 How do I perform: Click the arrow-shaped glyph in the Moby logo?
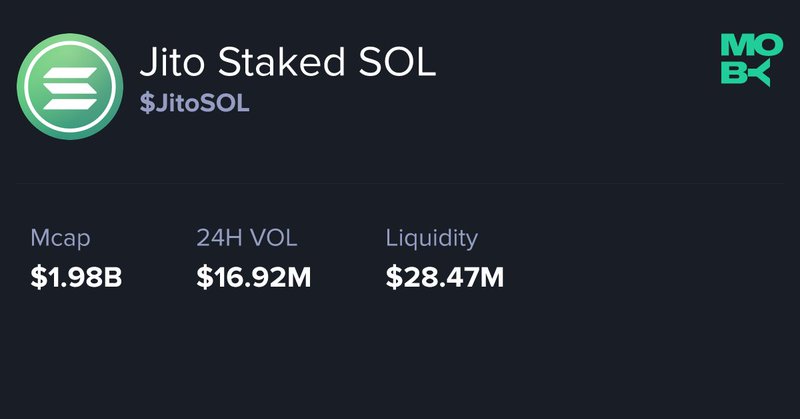click(x=759, y=73)
